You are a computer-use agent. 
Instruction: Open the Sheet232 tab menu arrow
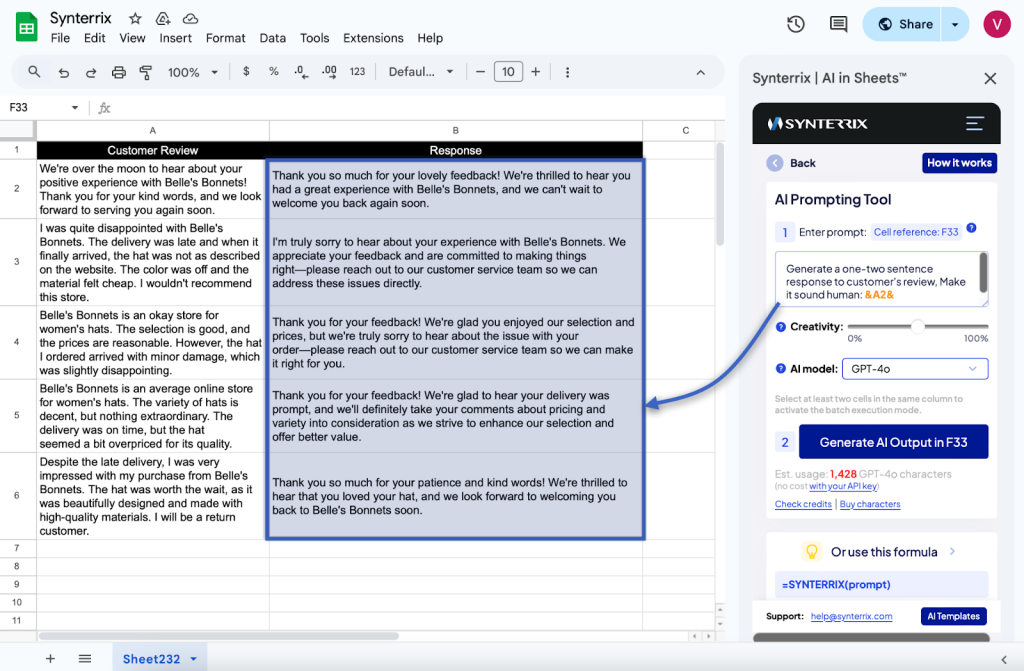pyautogui.click(x=193, y=659)
